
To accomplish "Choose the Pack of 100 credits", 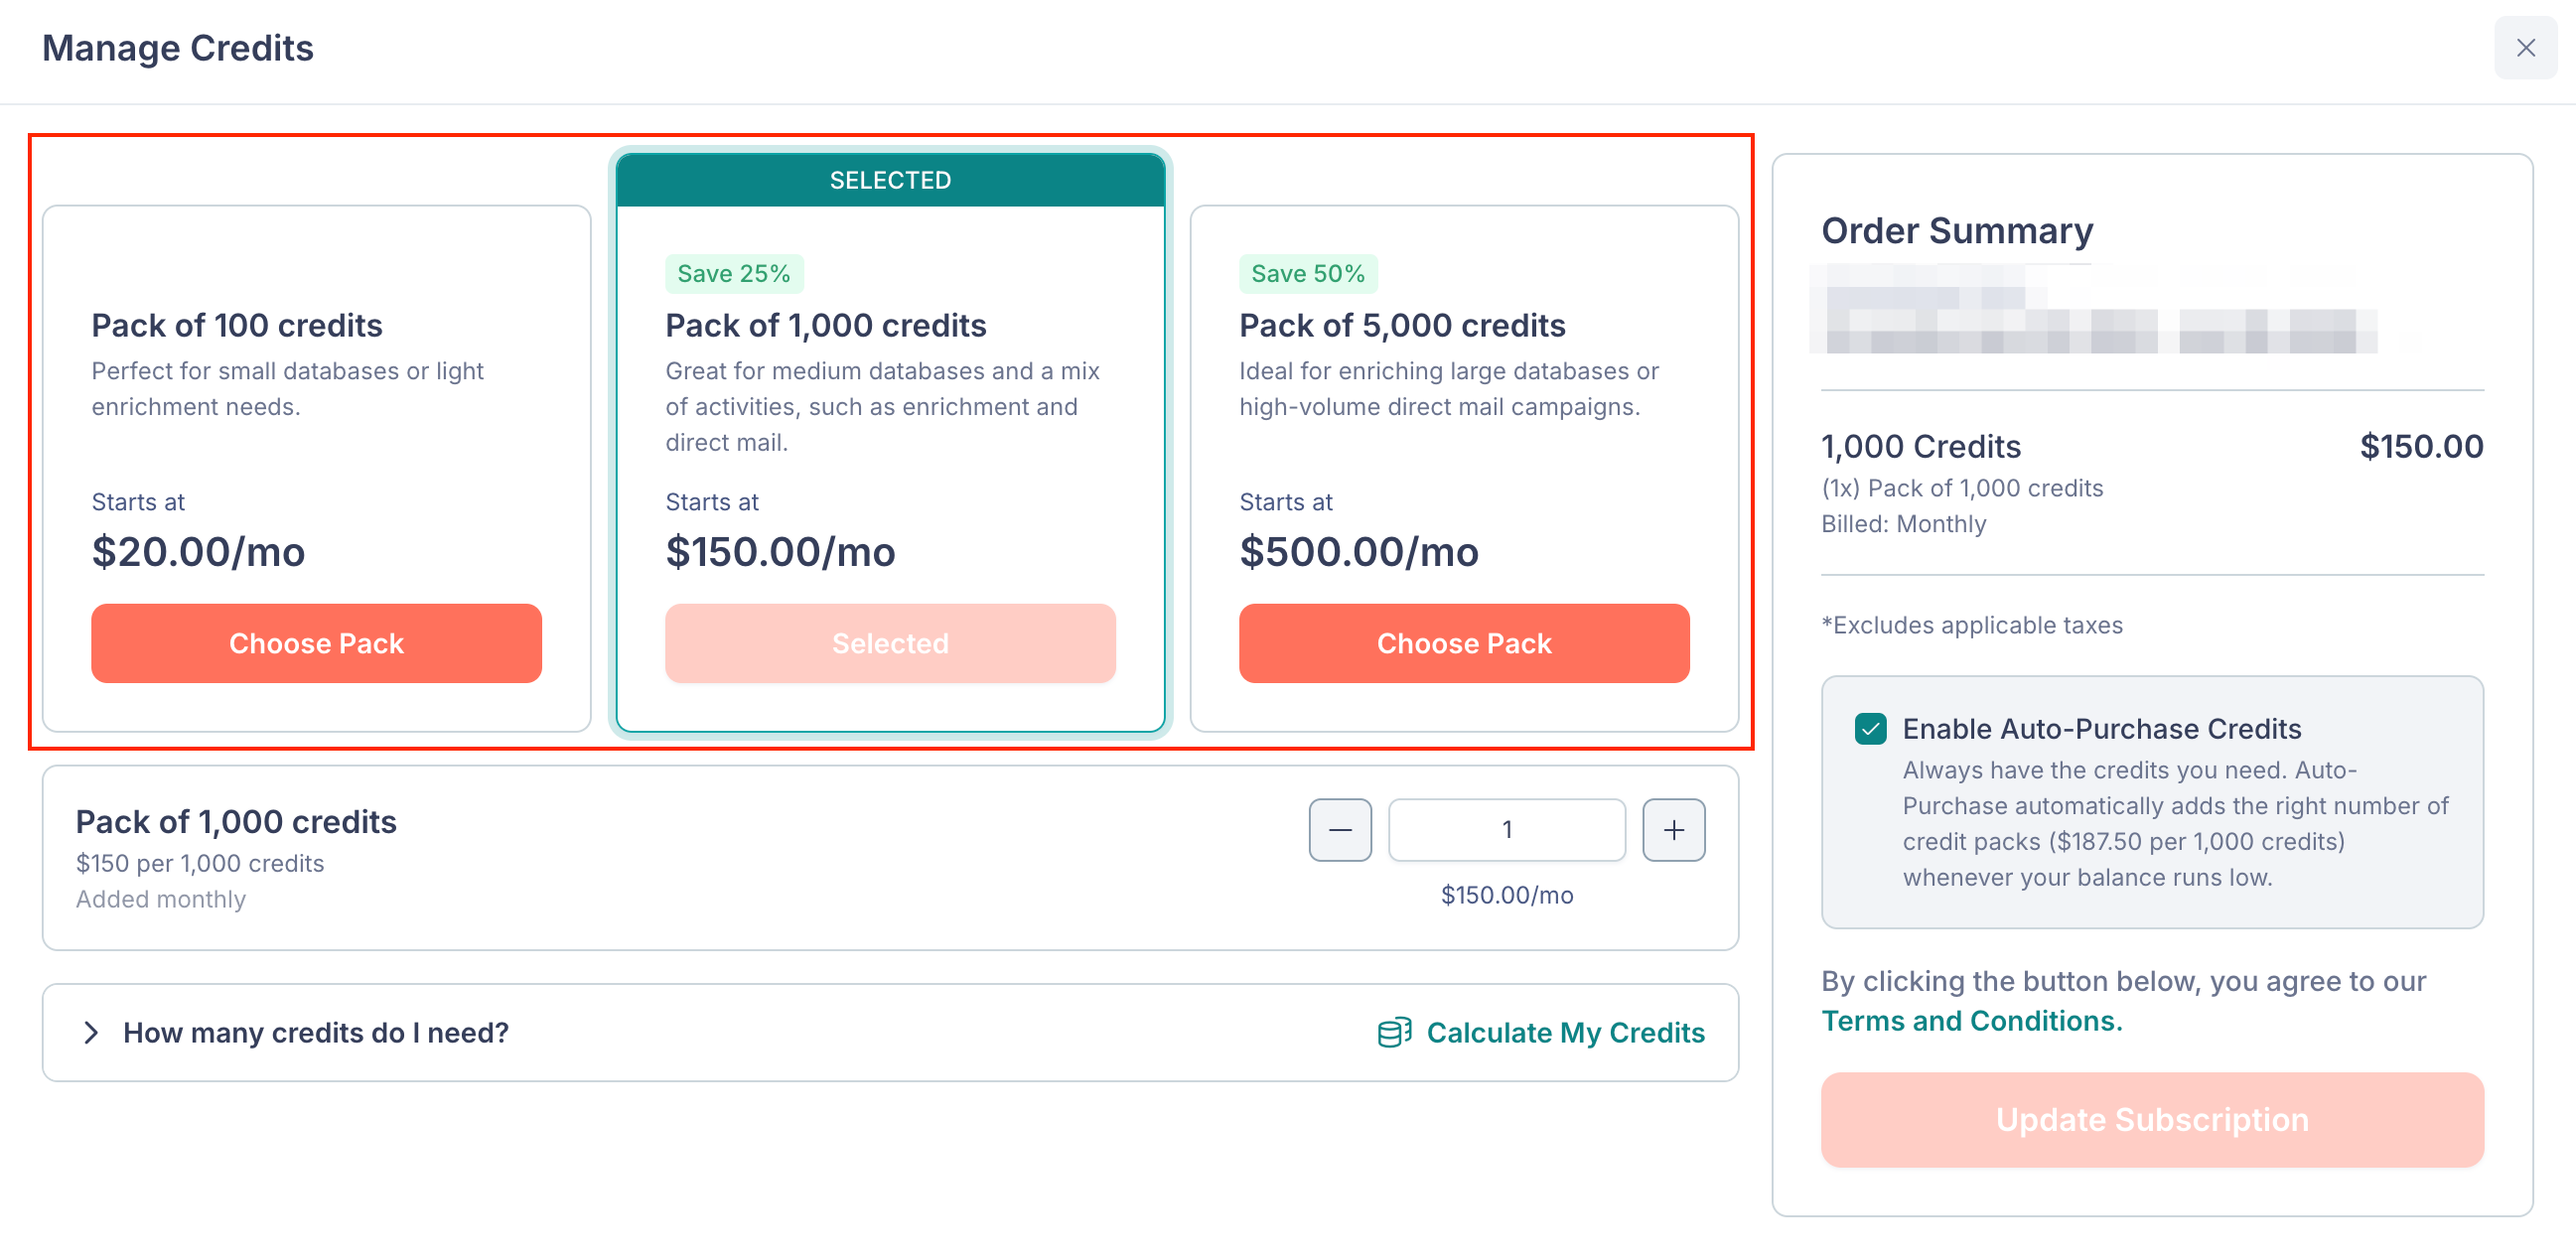I will [x=316, y=643].
